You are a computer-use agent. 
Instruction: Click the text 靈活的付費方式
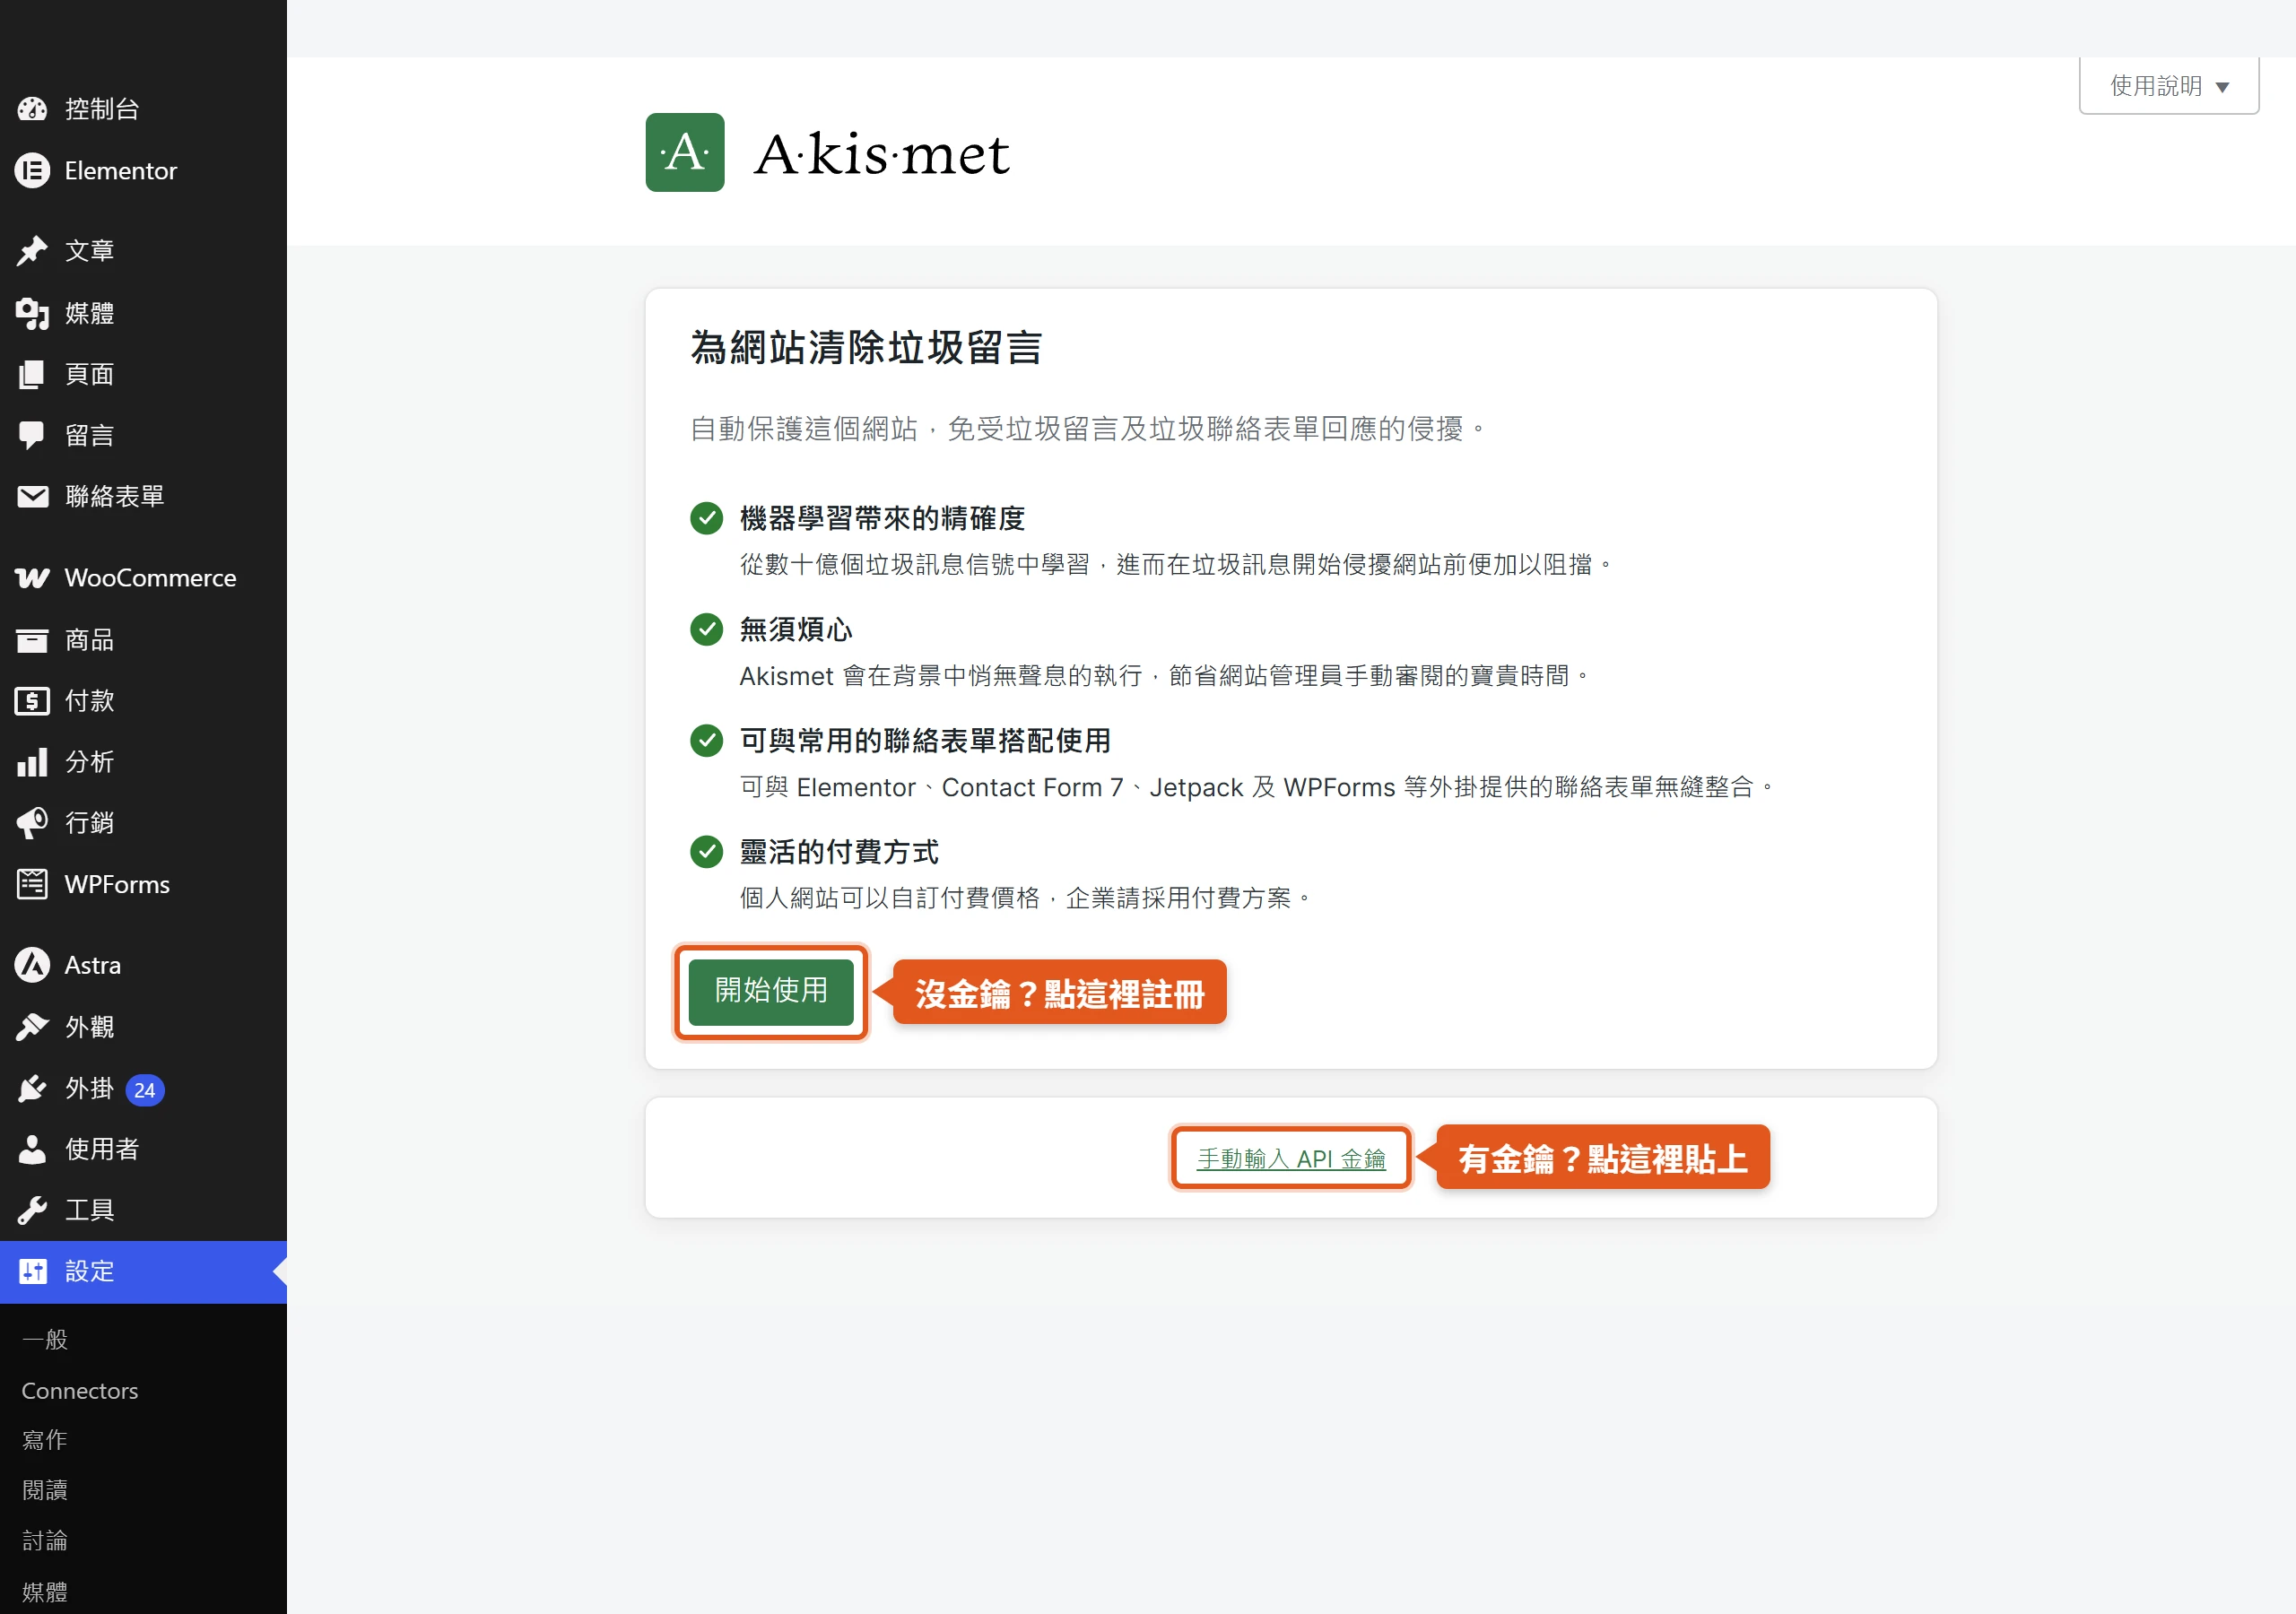point(839,851)
